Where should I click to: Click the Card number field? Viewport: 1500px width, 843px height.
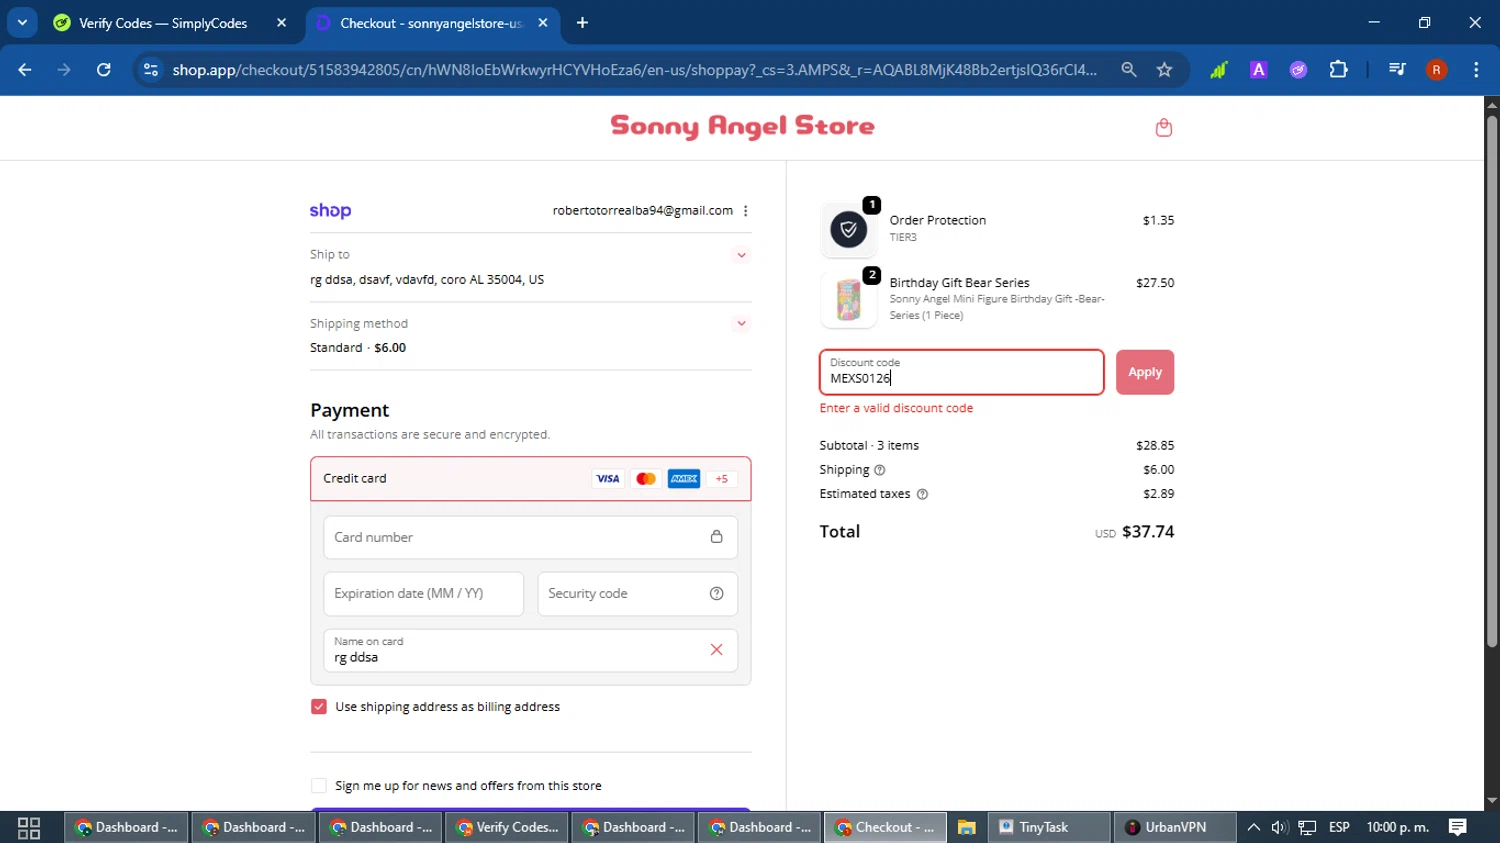[x=531, y=537]
